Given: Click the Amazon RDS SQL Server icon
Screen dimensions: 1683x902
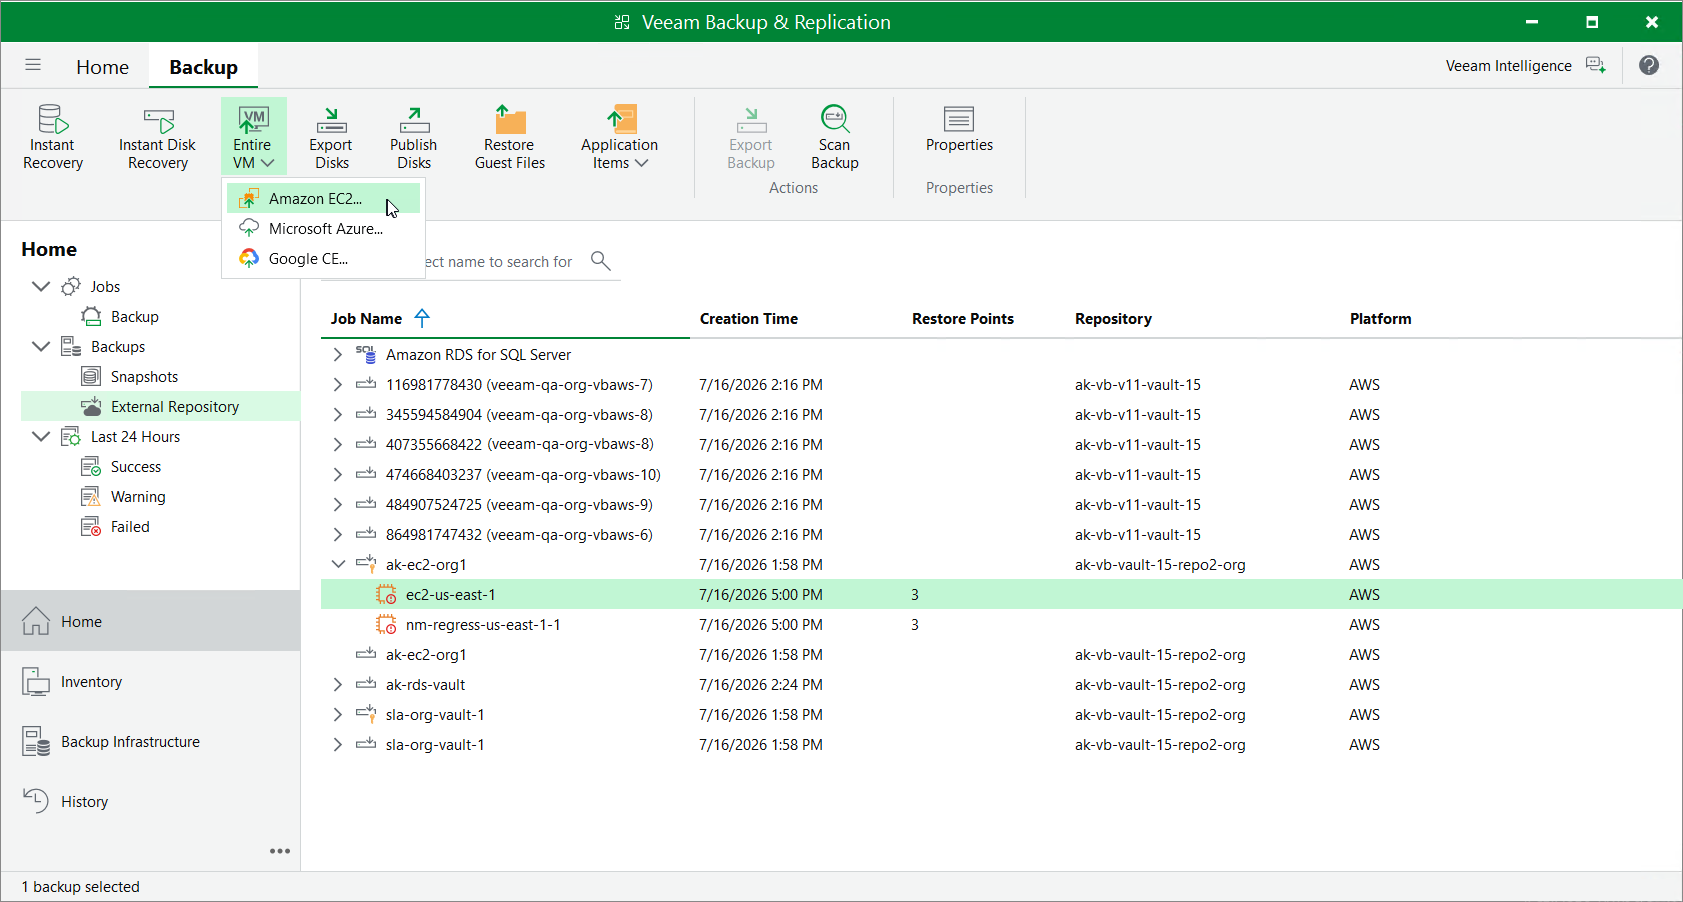Looking at the screenshot, I should [x=366, y=355].
